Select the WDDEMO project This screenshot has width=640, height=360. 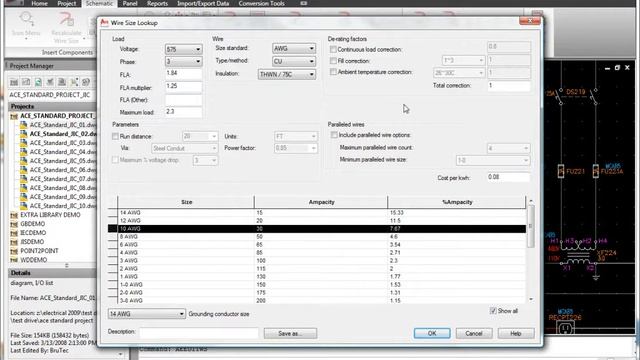29,260
